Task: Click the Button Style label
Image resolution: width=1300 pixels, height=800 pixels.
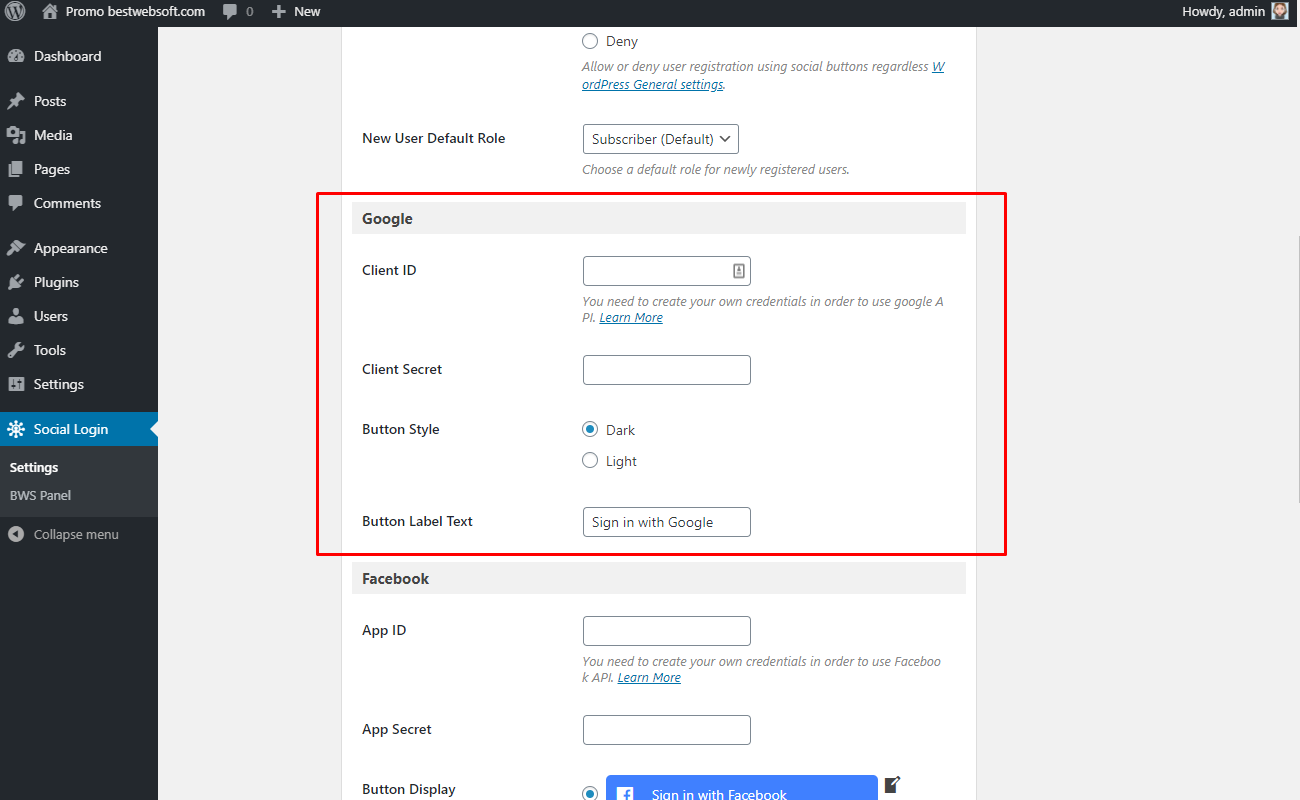Action: pos(401,429)
